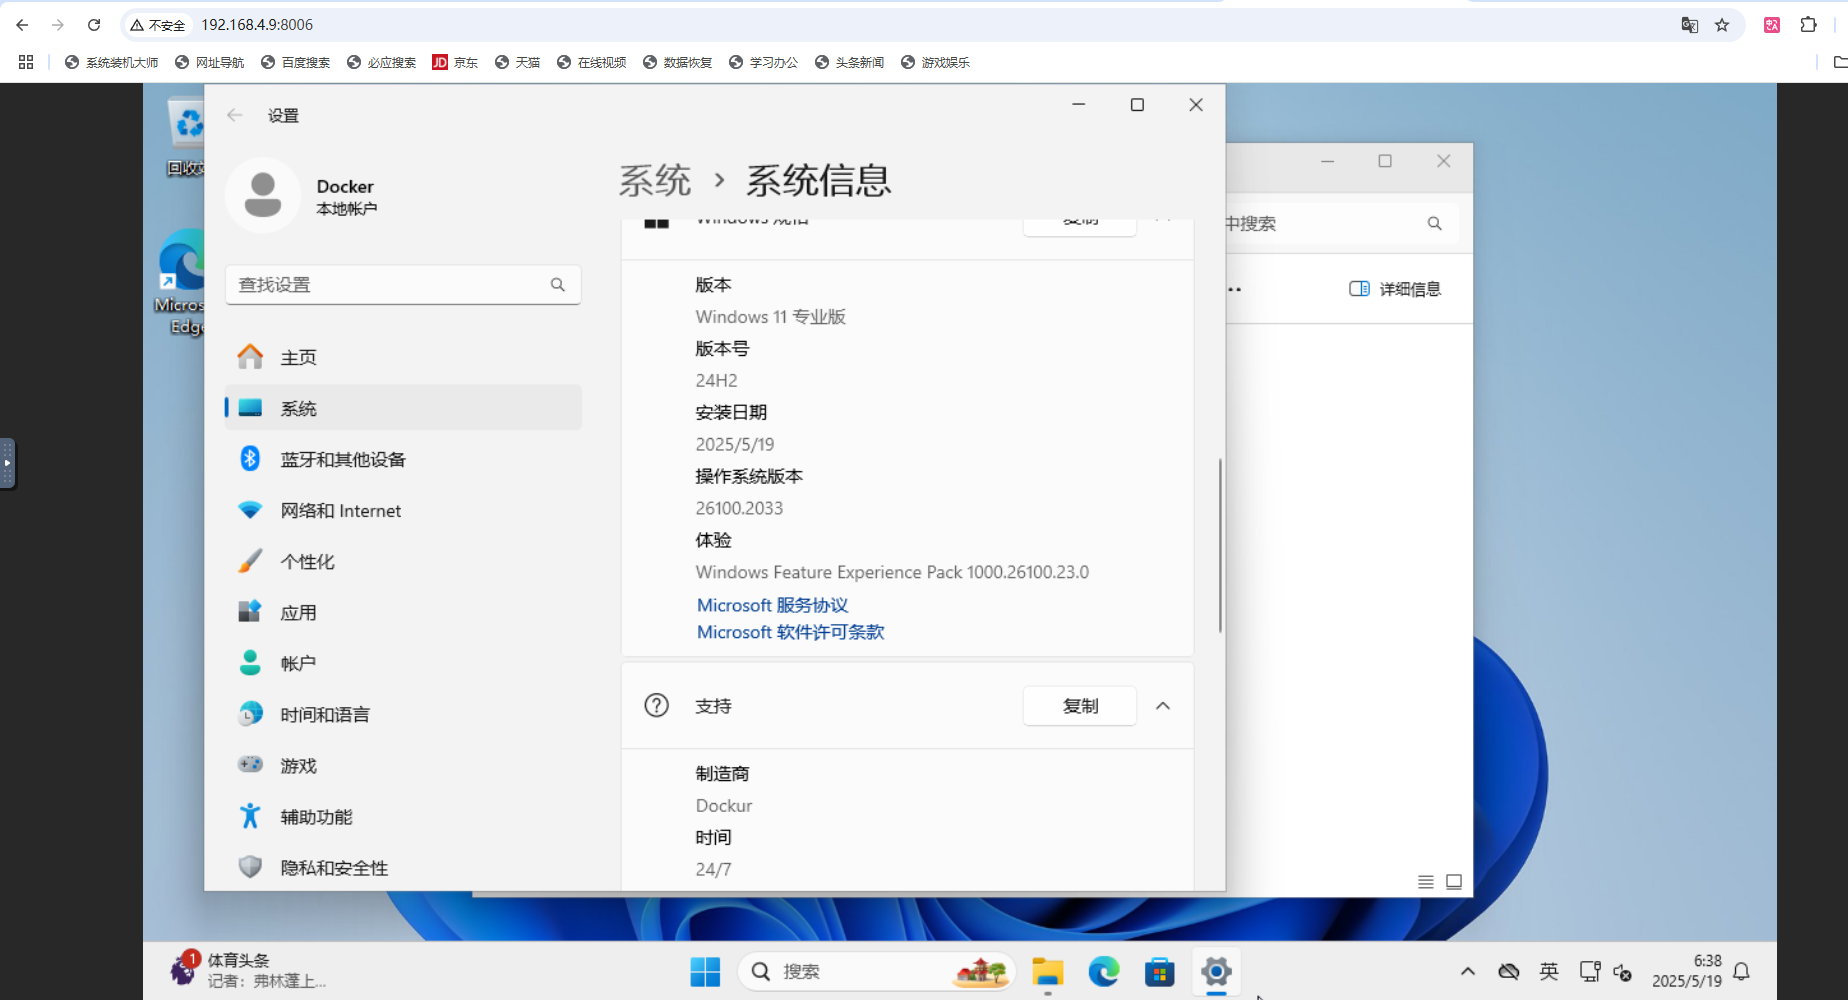Viewport: 1848px width, 1000px height.
Task: Open Microsoft Store from the taskbar
Action: point(1160,971)
